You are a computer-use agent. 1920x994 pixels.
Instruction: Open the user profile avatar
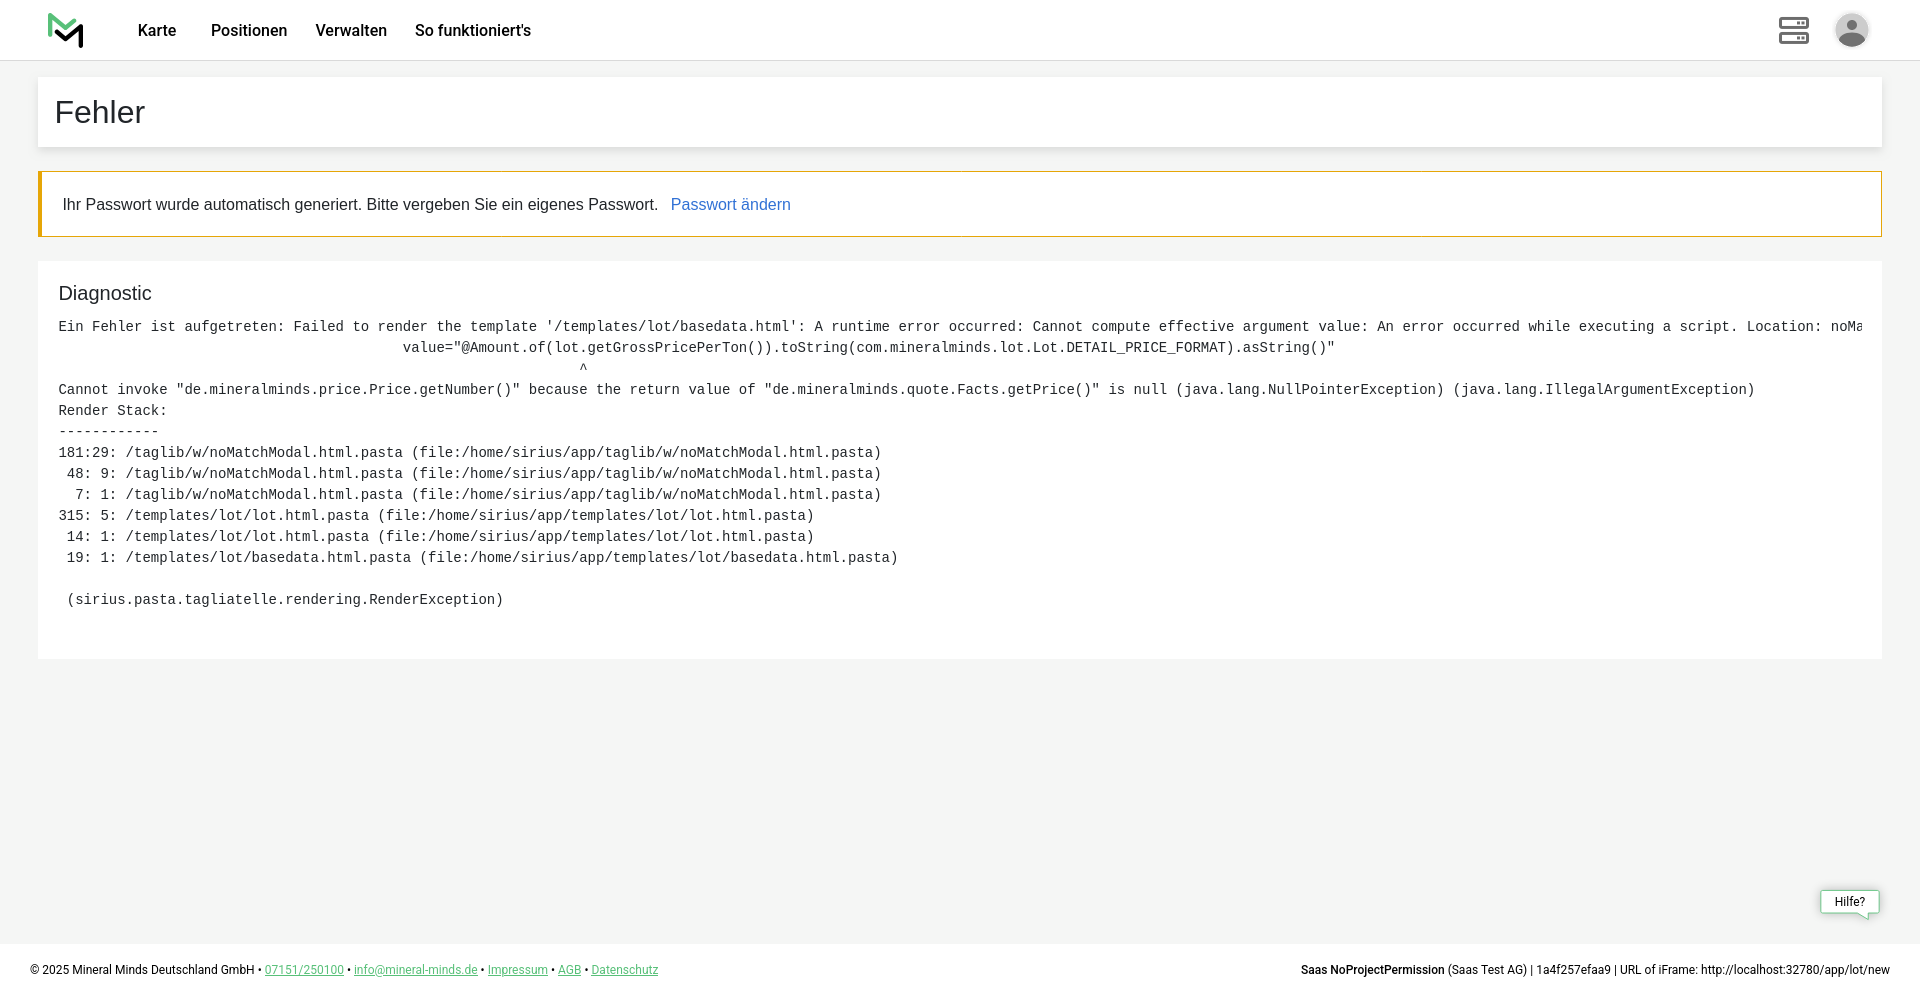1851,30
